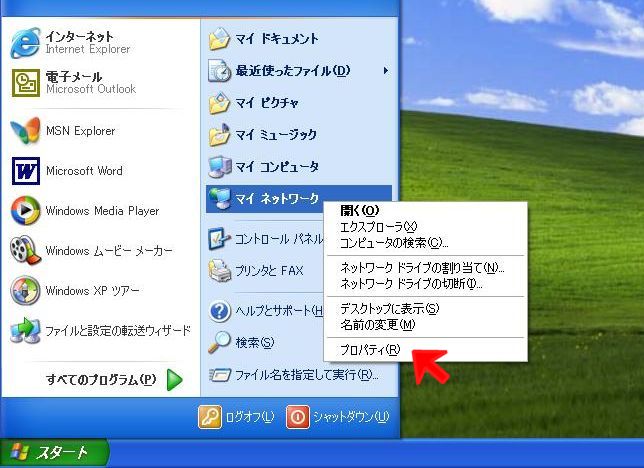Click the マイ コンピュータ label
Image resolution: width=644 pixels, height=468 pixels.
tap(277, 166)
